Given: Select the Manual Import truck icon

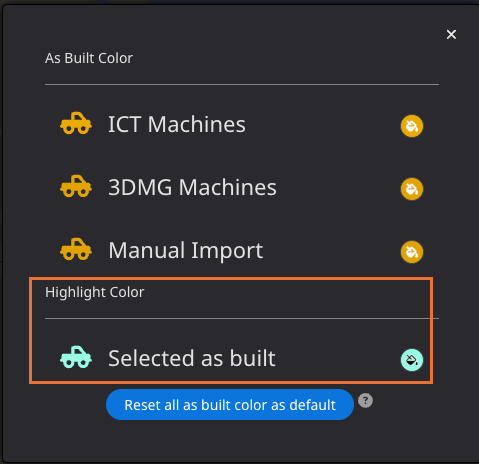Looking at the screenshot, I should [76, 249].
